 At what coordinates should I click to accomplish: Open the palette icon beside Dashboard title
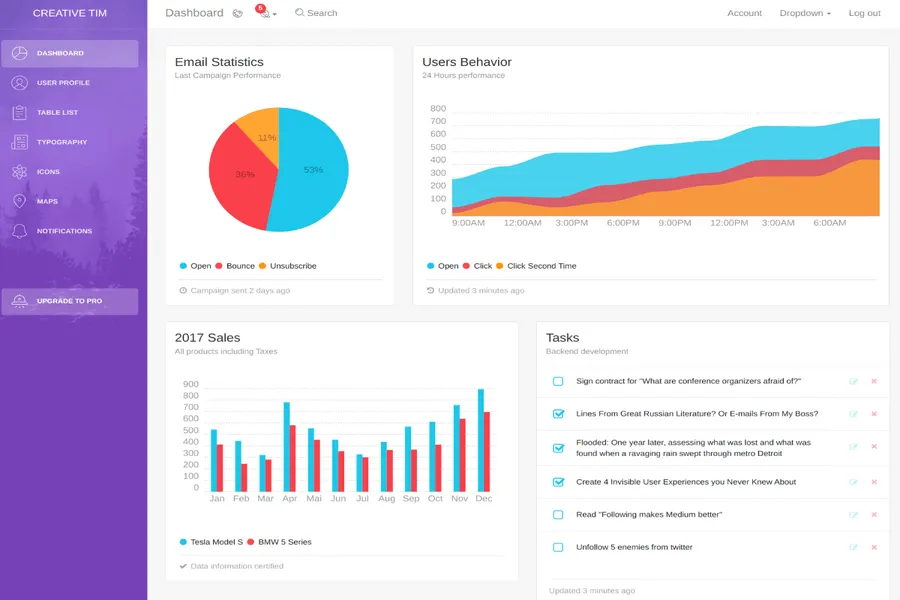pos(237,14)
